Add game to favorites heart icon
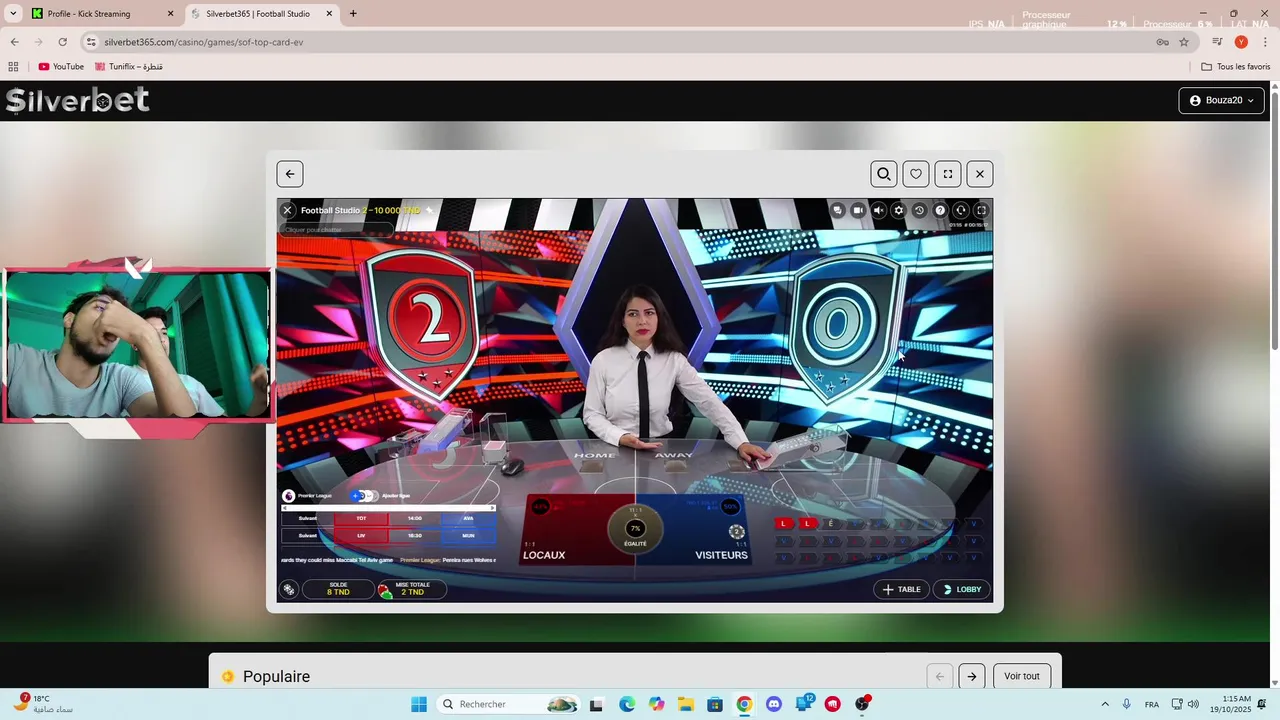The width and height of the screenshot is (1280, 720). coord(916,174)
